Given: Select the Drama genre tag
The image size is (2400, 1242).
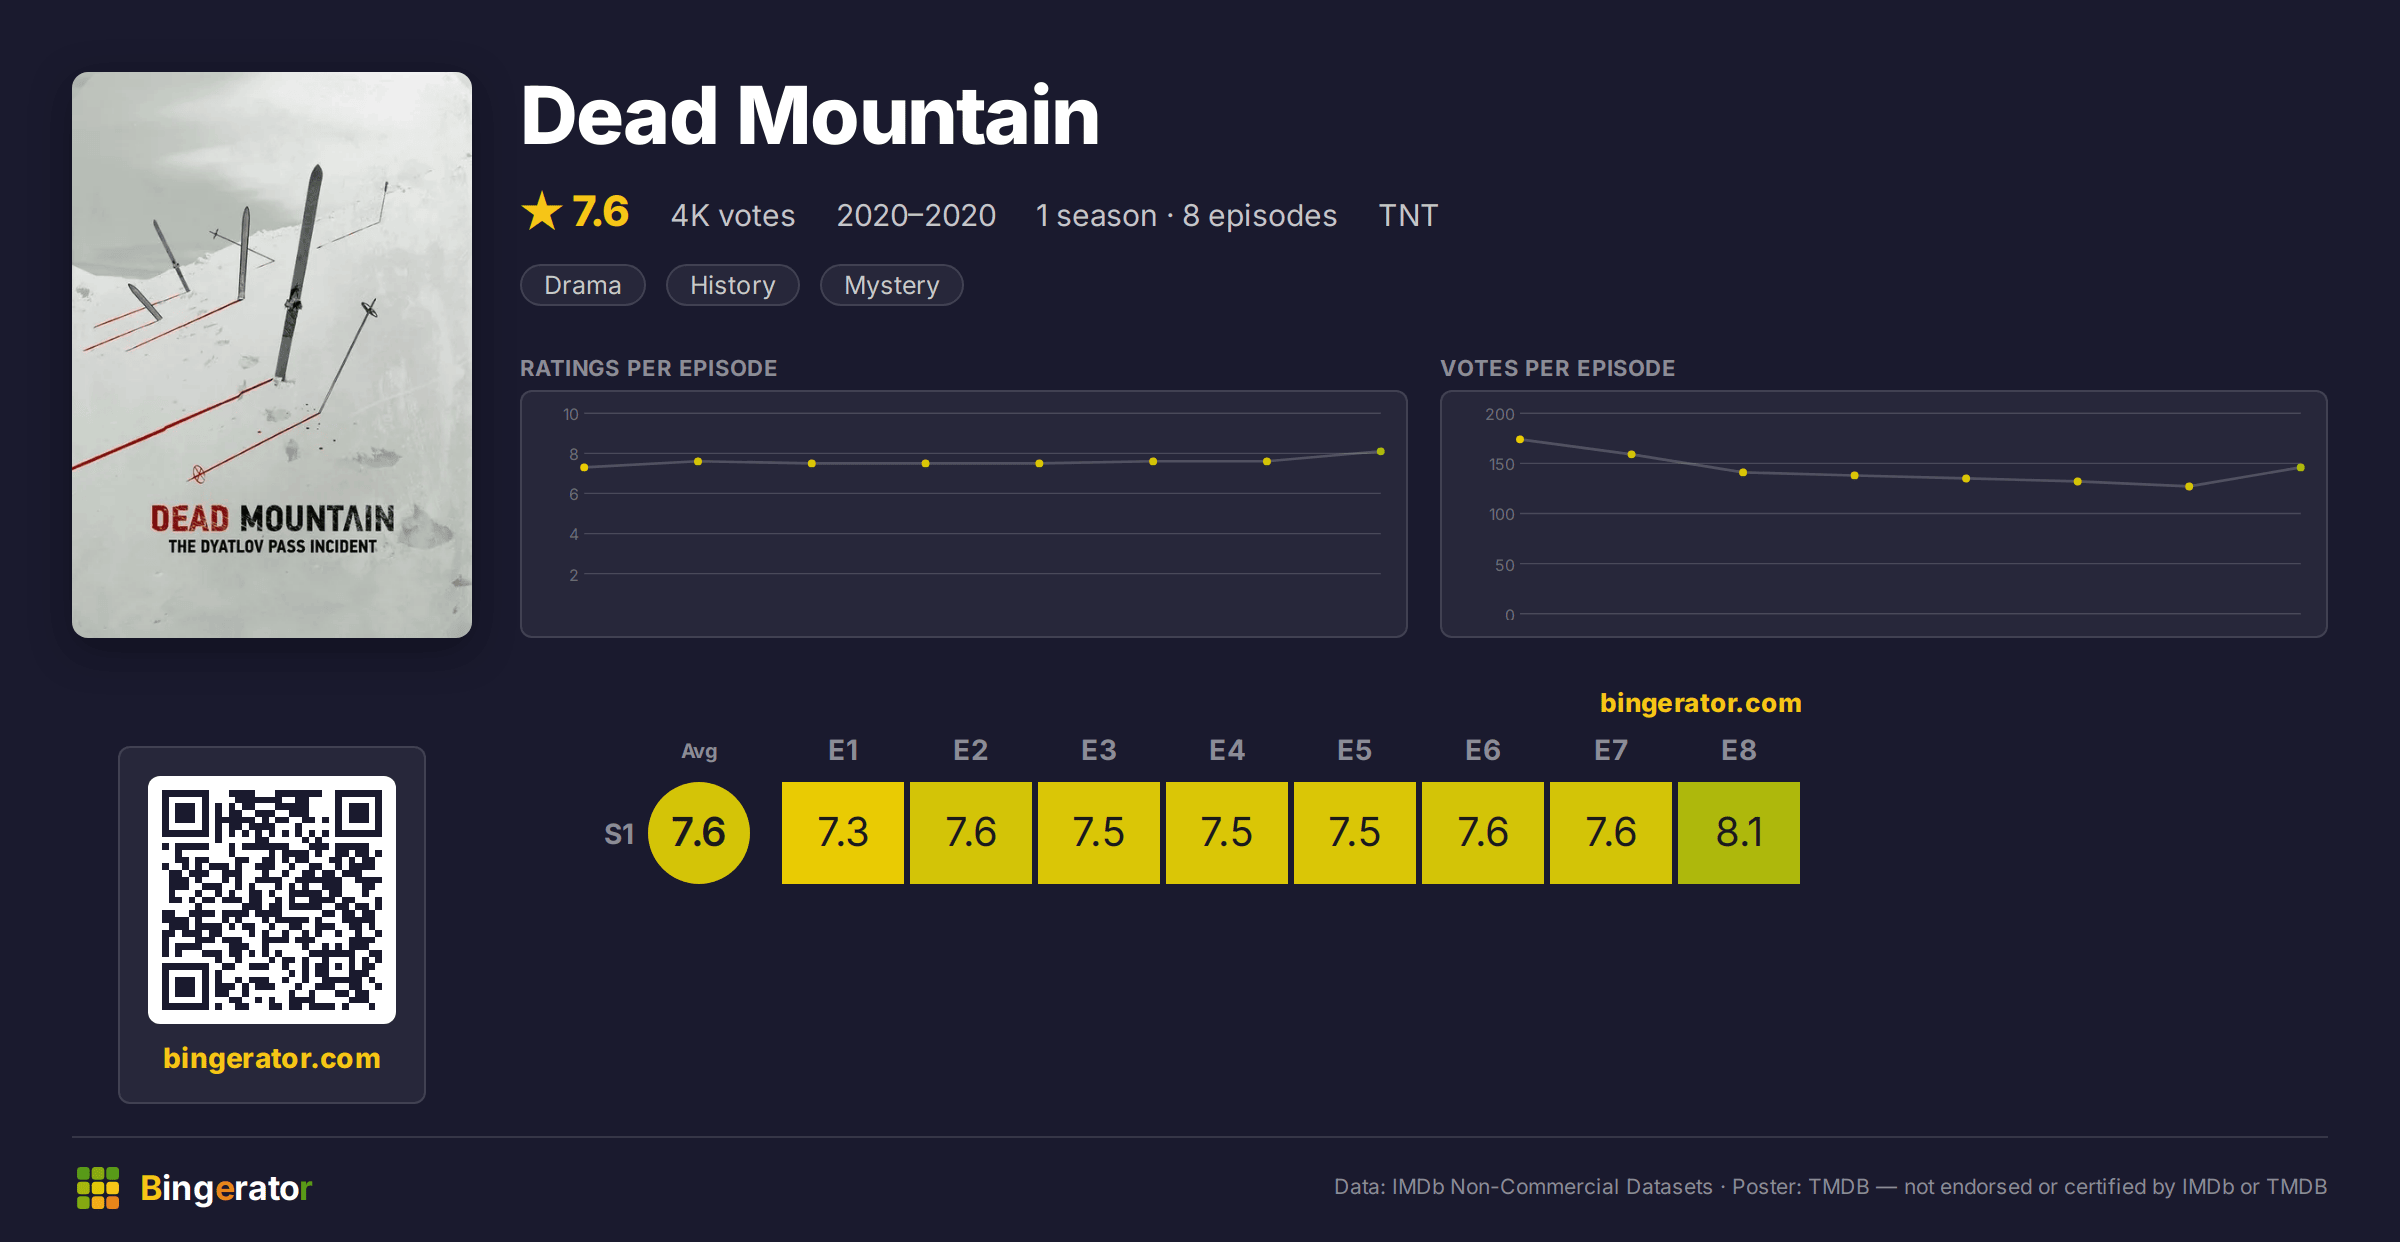Looking at the screenshot, I should point(583,285).
